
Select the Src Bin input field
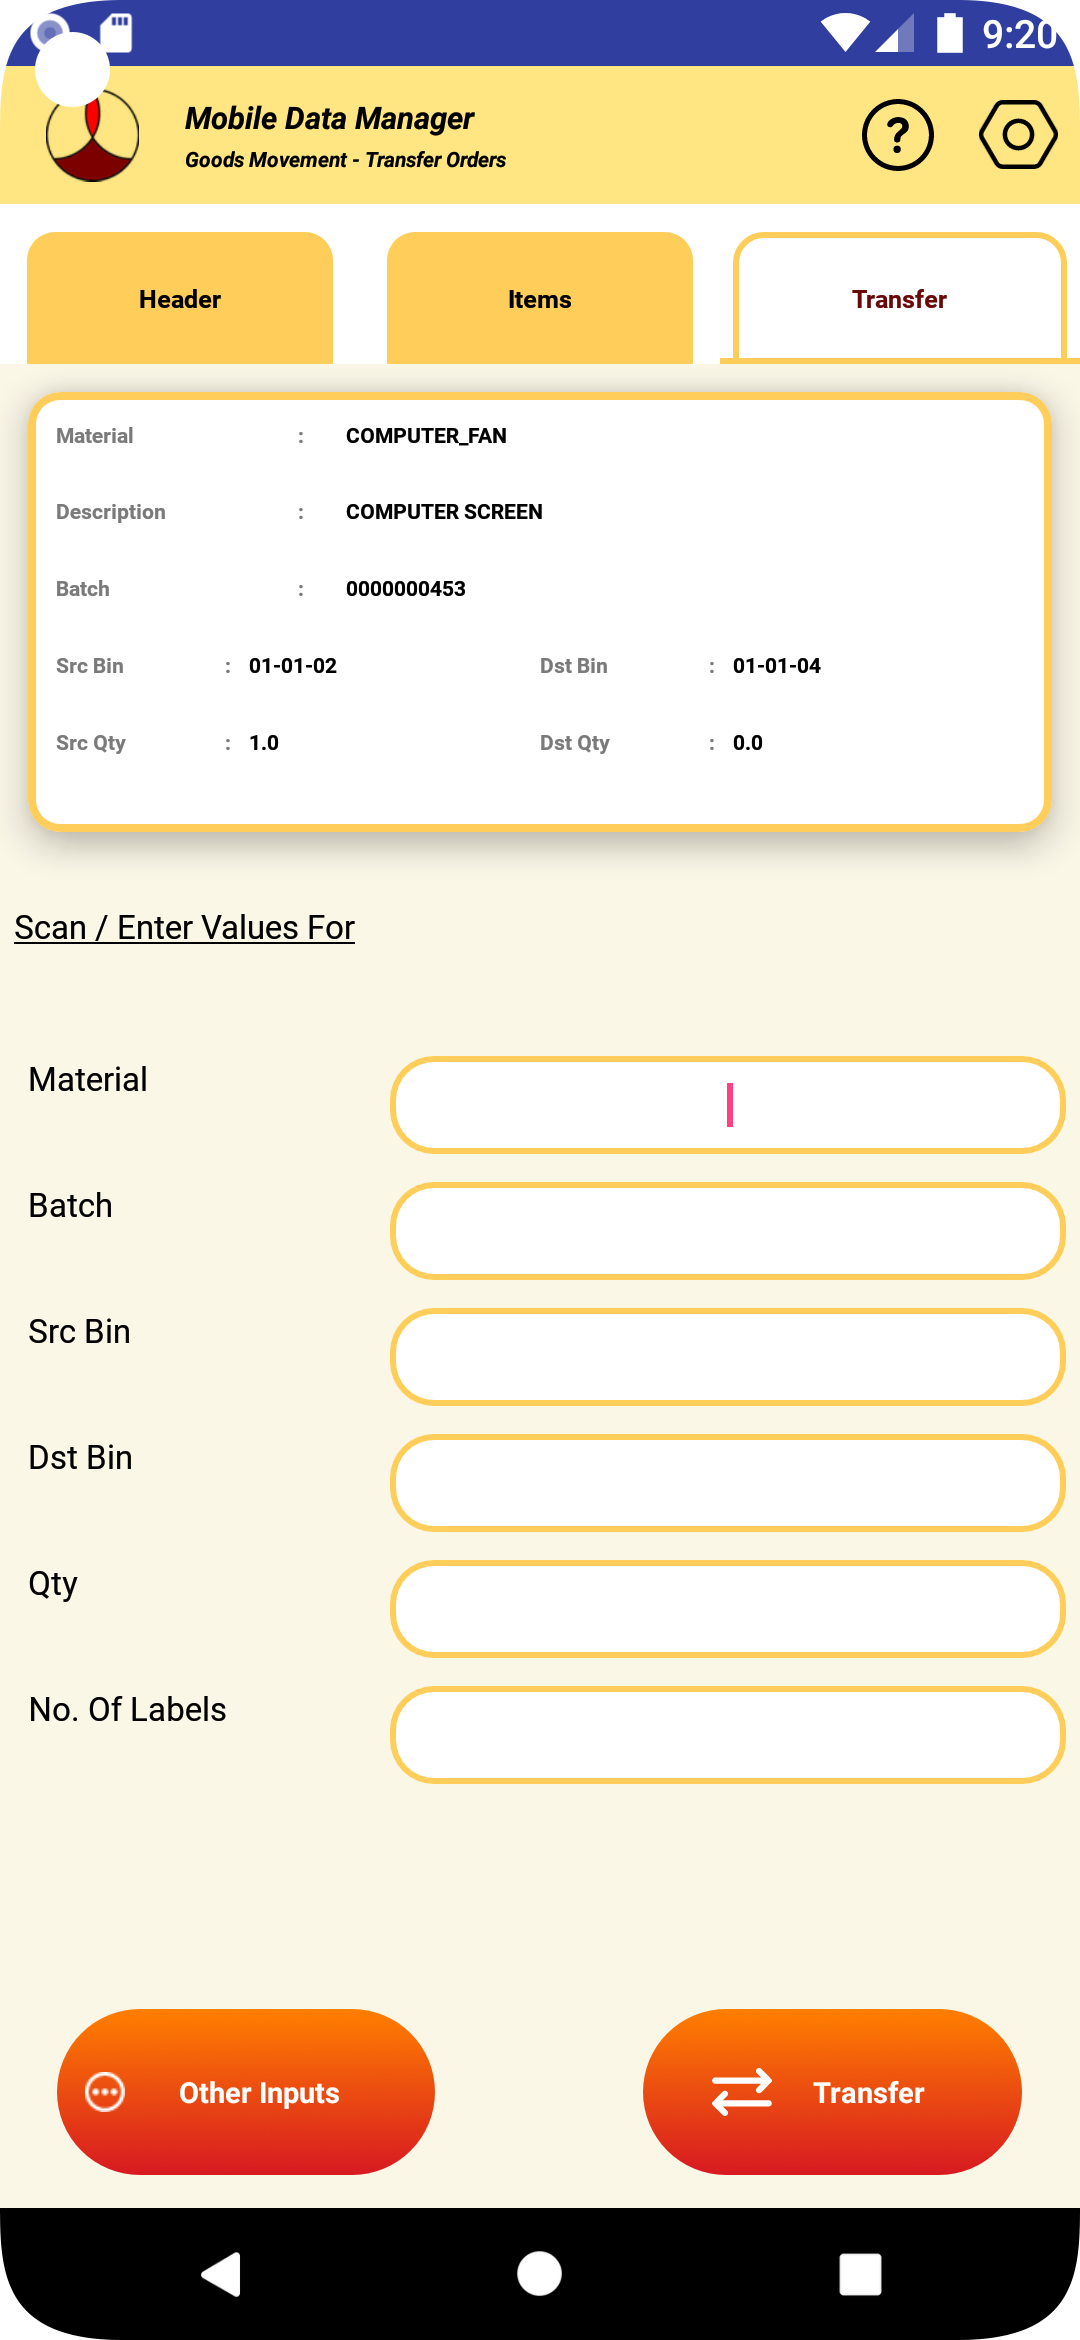(x=727, y=1357)
